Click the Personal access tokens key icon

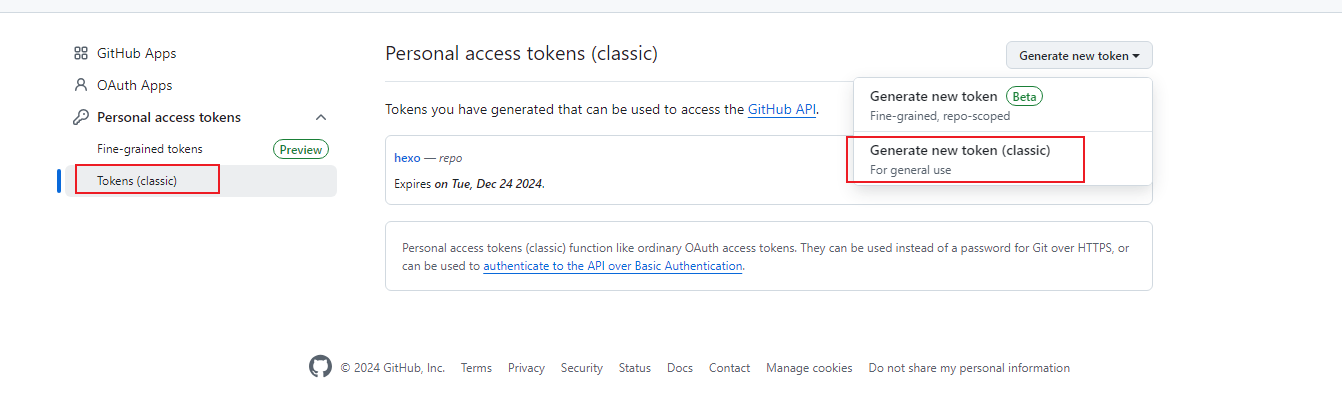pos(81,117)
